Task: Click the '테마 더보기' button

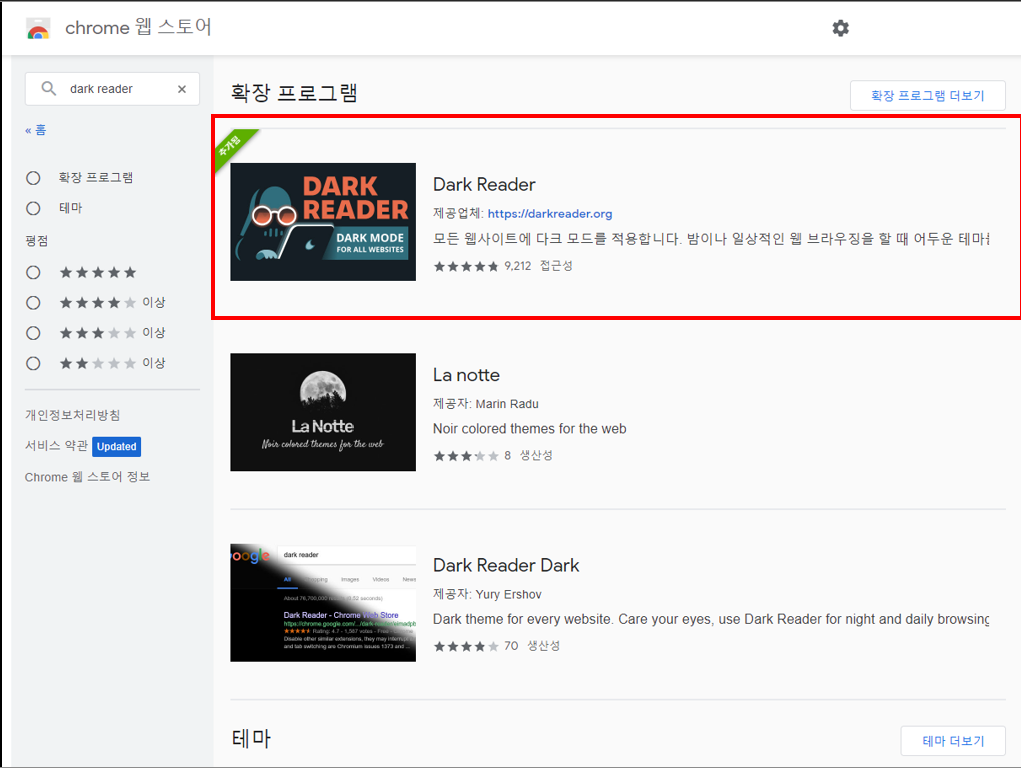Action: pyautogui.click(x=953, y=741)
